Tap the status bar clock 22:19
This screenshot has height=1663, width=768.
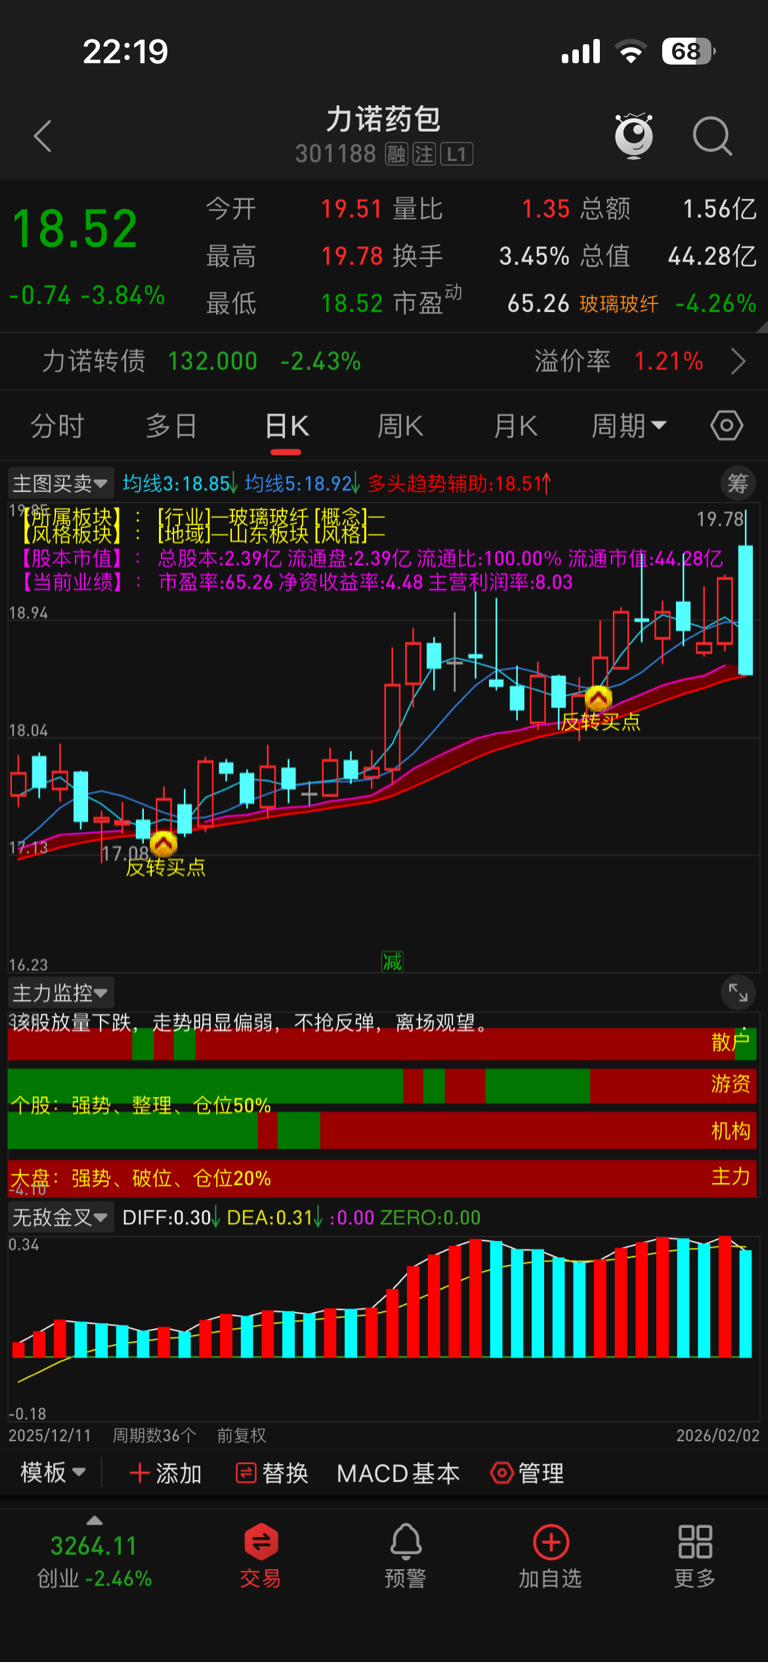125,52
